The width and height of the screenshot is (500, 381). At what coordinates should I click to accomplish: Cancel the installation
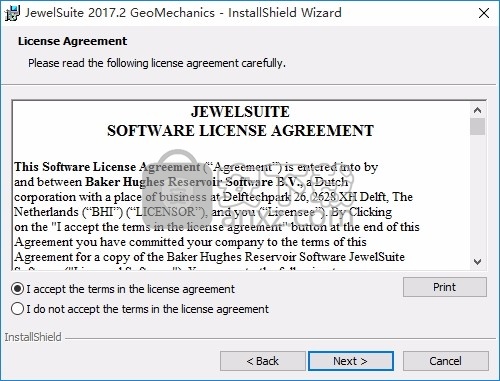pyautogui.click(x=446, y=361)
